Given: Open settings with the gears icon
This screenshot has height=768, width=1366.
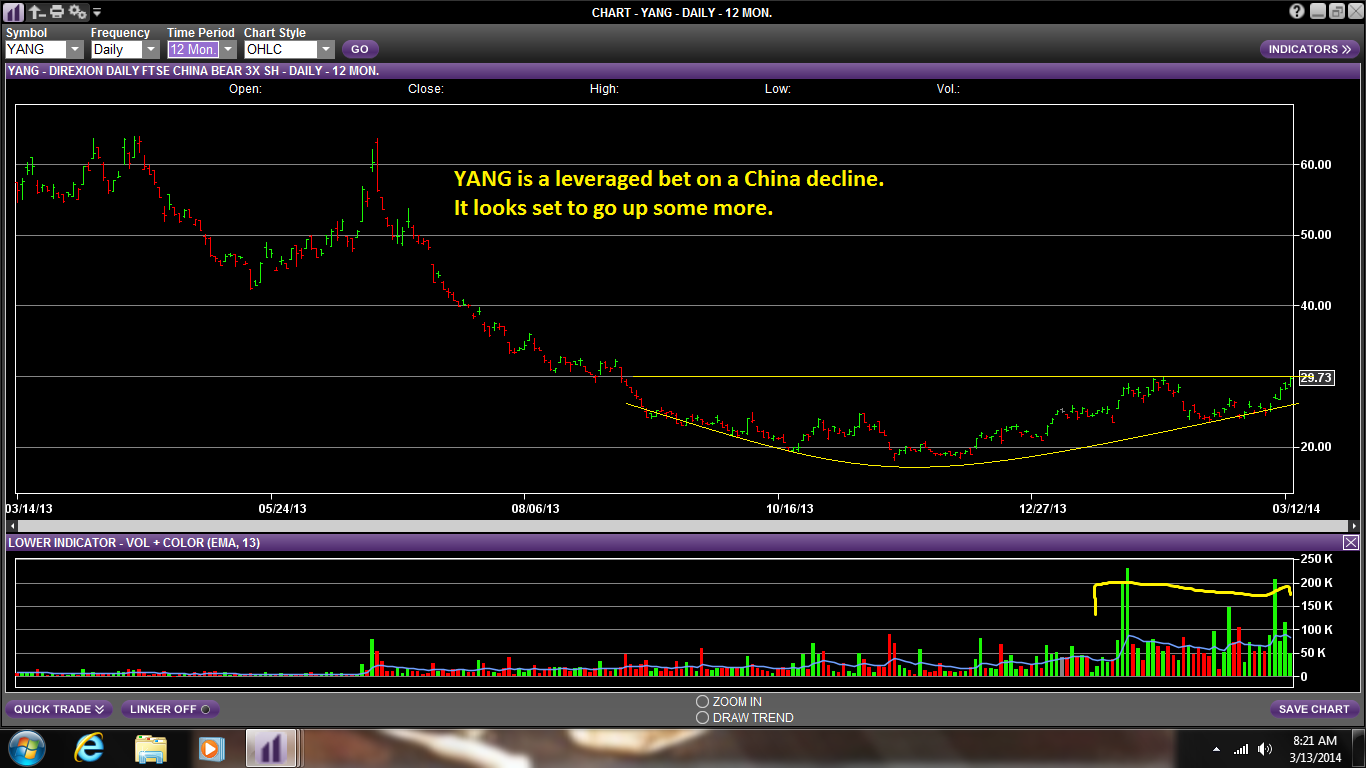Looking at the screenshot, I should [77, 12].
